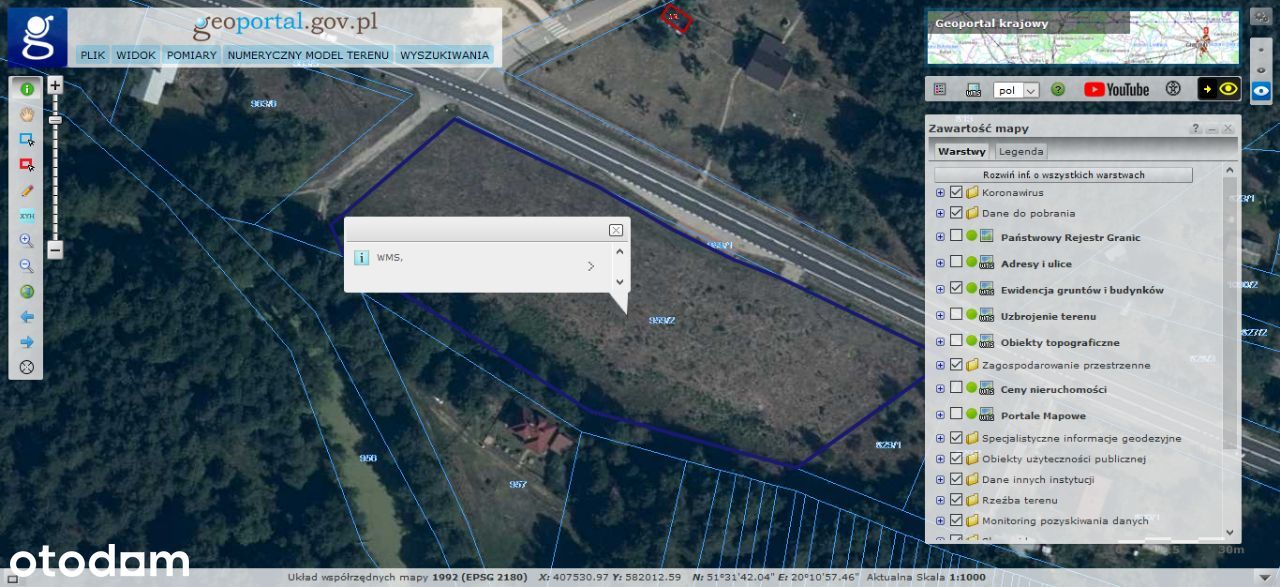The width and height of the screenshot is (1280, 587).
Task: Click the plus zoom button above slider
Action: point(55,86)
